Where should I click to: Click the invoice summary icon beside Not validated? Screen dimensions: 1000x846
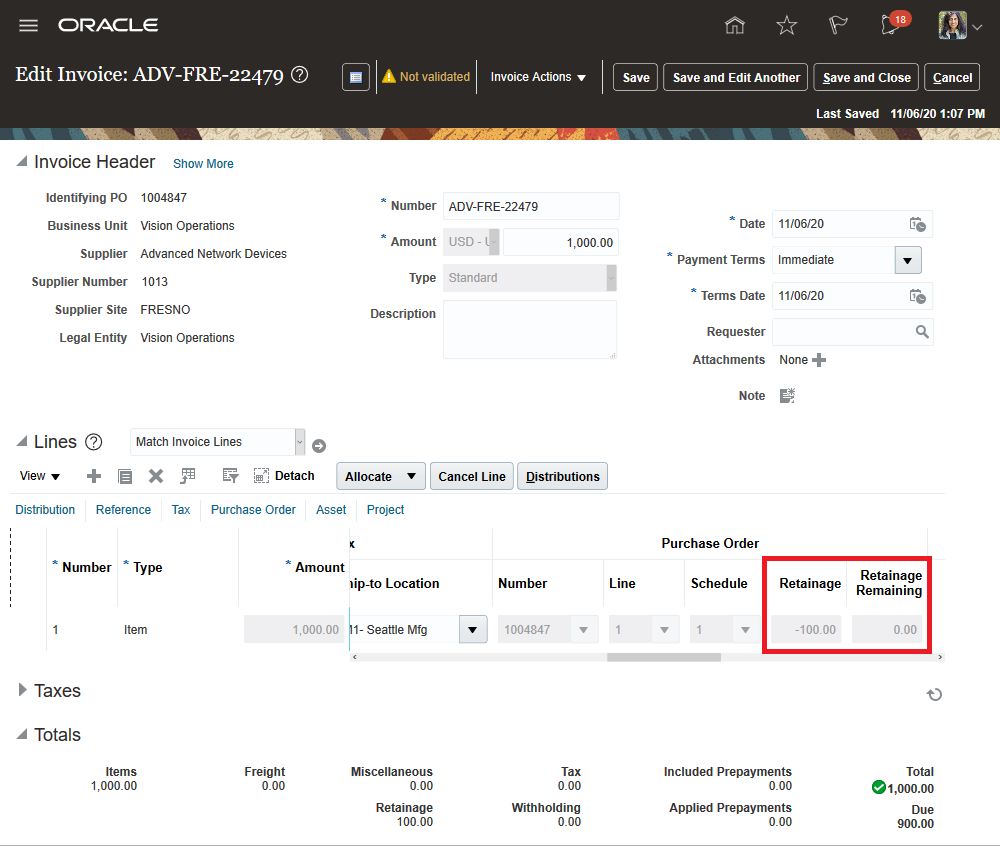356,77
